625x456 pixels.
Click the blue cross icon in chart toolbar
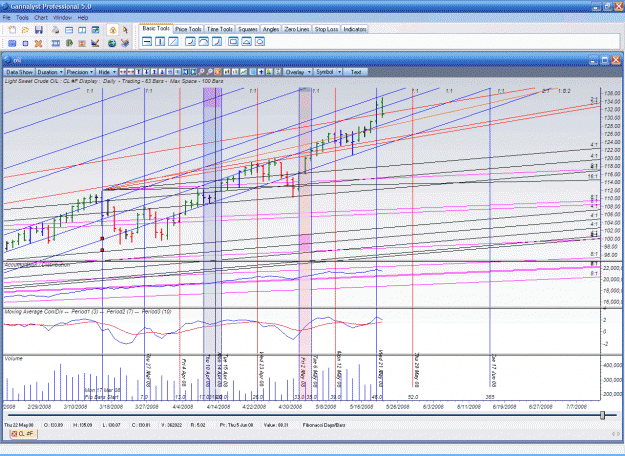(261, 72)
